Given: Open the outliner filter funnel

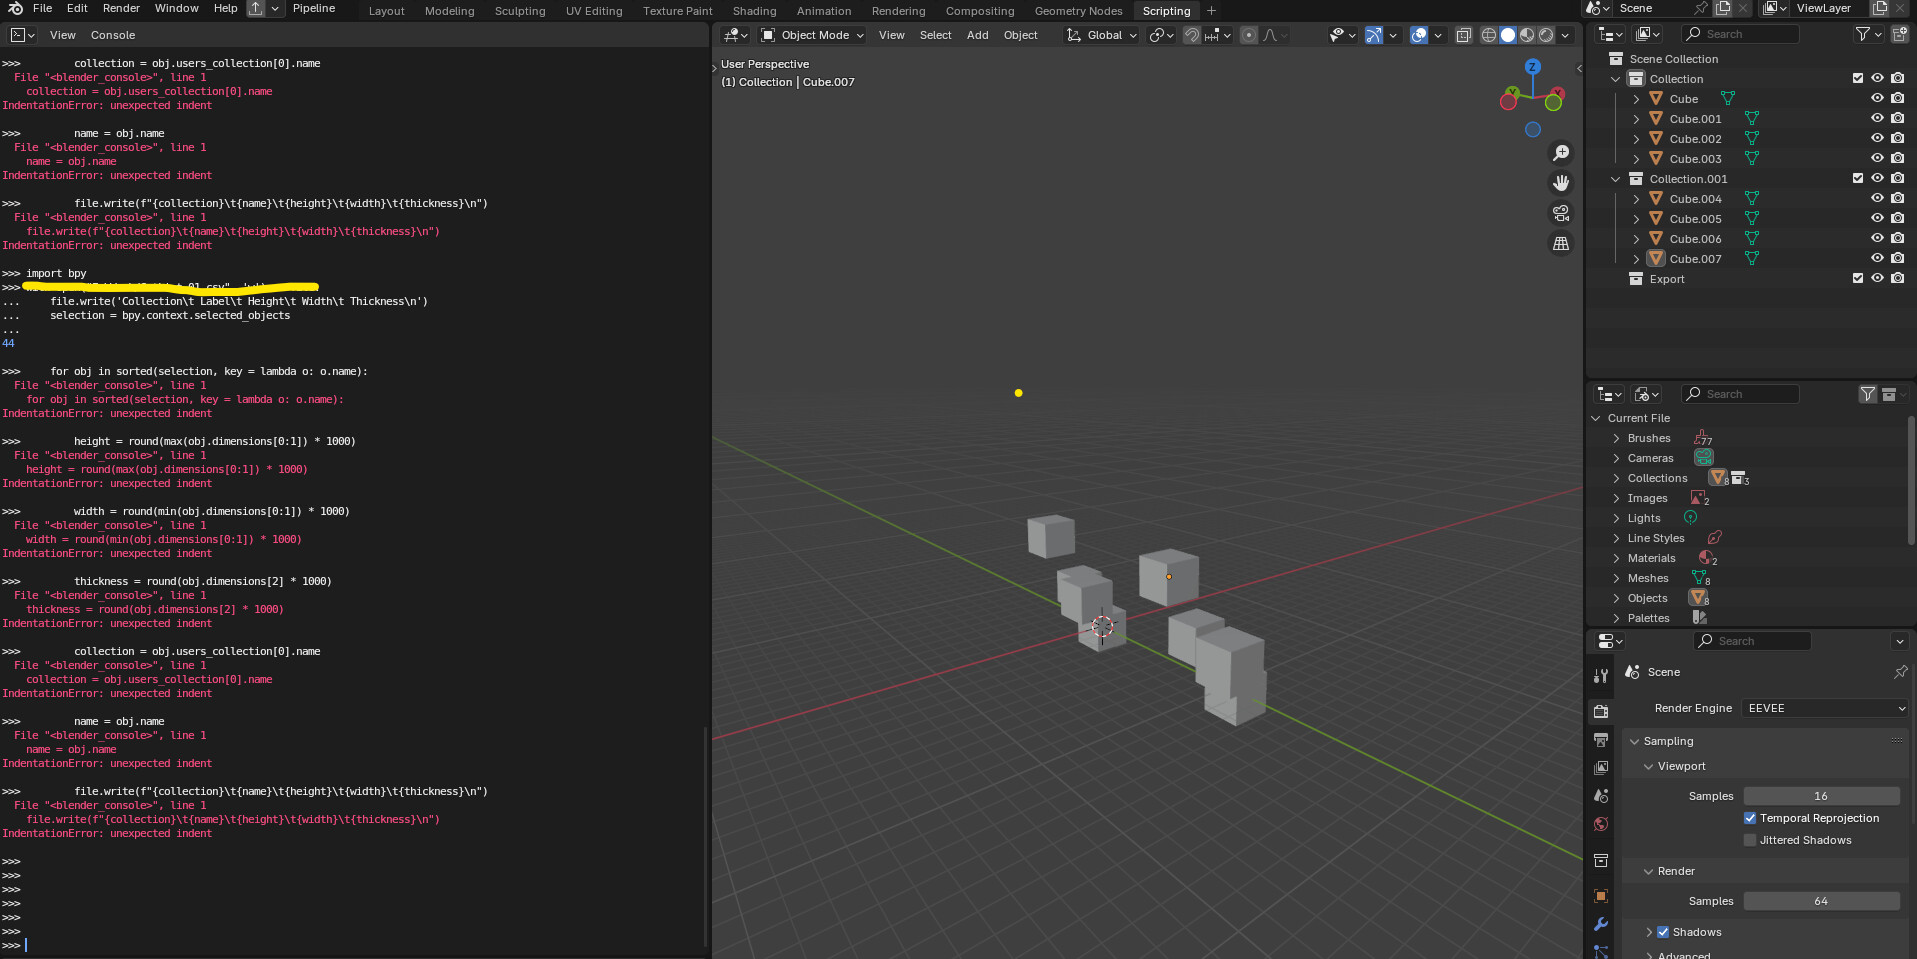Looking at the screenshot, I should [1862, 34].
